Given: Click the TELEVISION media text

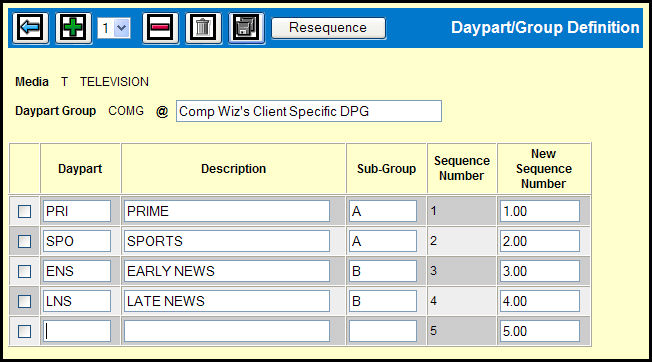Looking at the screenshot, I should (x=114, y=82).
